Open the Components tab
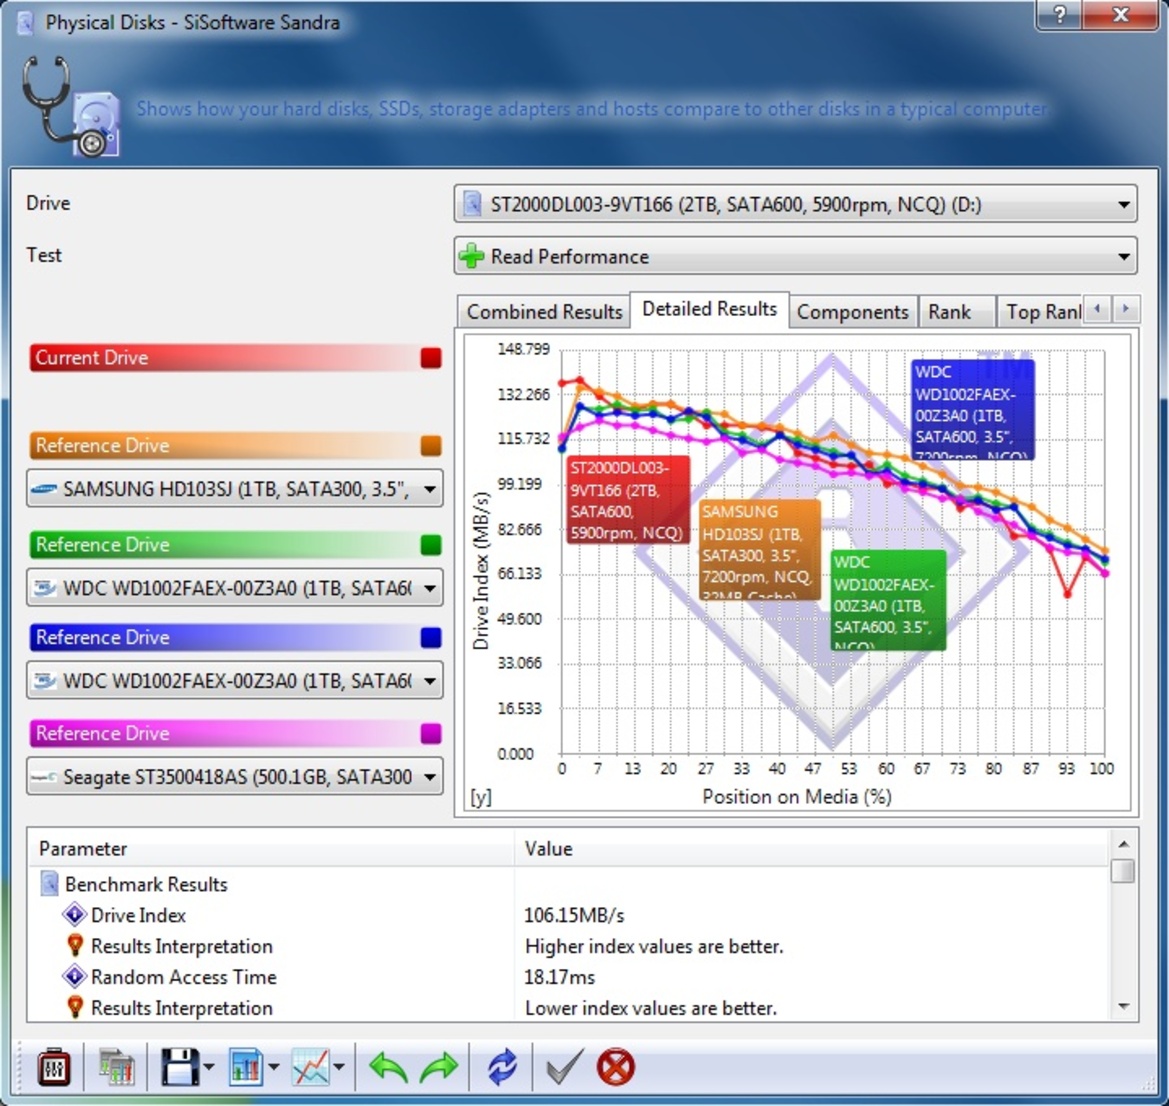Image resolution: width=1169 pixels, height=1106 pixels. (853, 312)
